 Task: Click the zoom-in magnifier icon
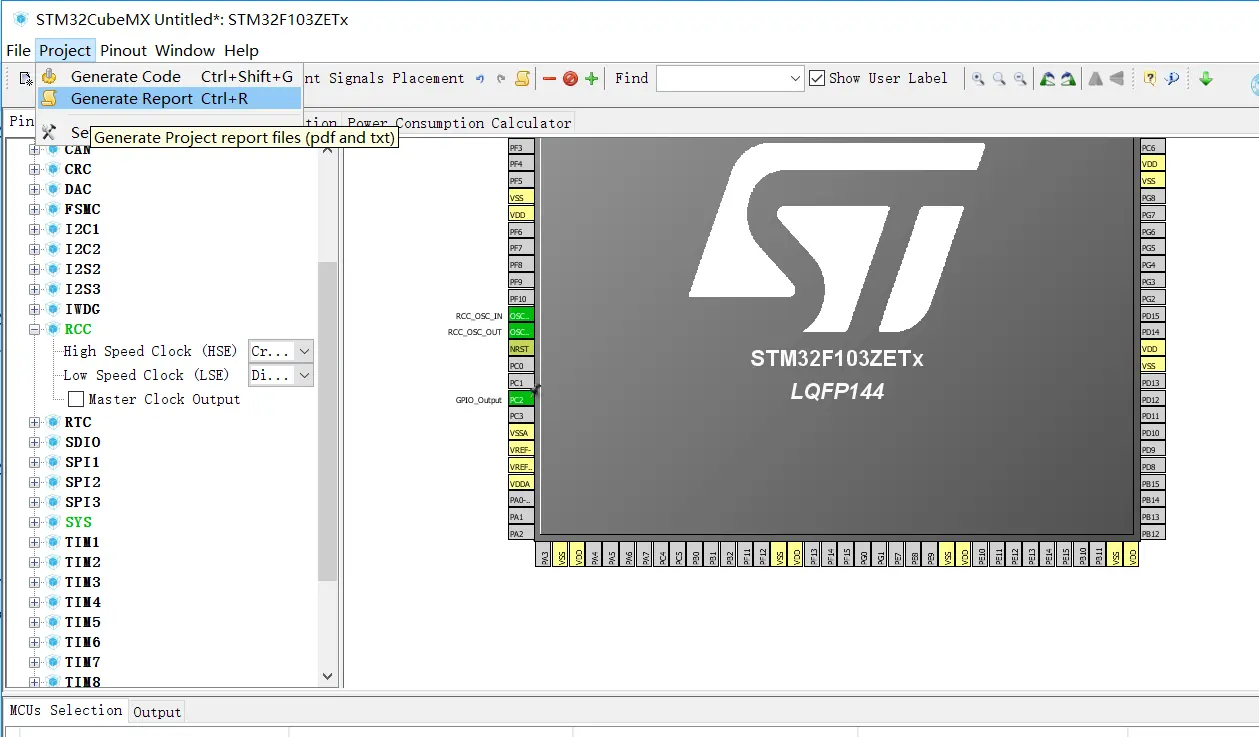click(x=978, y=78)
